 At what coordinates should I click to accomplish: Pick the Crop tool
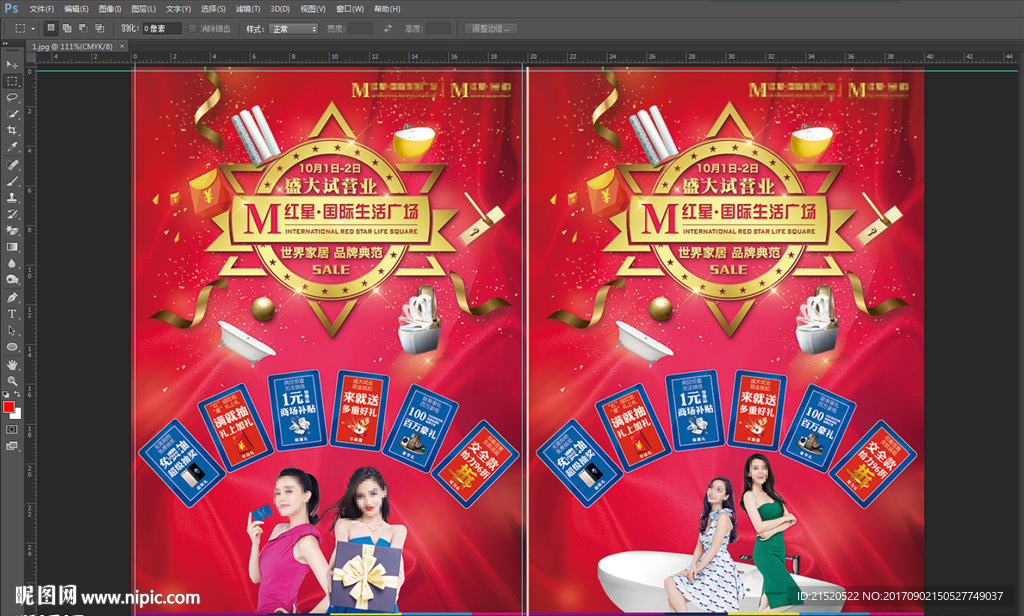point(12,130)
